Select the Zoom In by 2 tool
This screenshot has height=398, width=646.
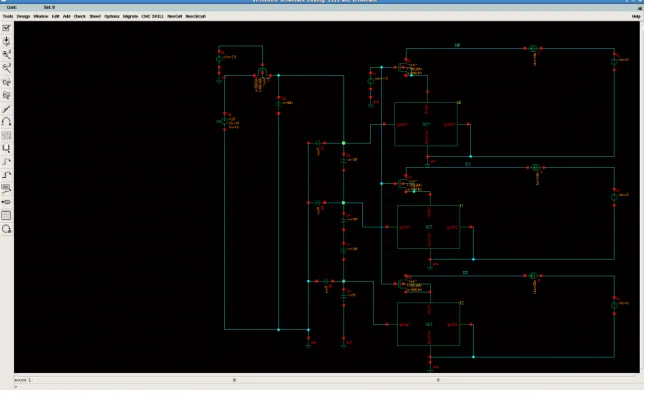coord(6,55)
